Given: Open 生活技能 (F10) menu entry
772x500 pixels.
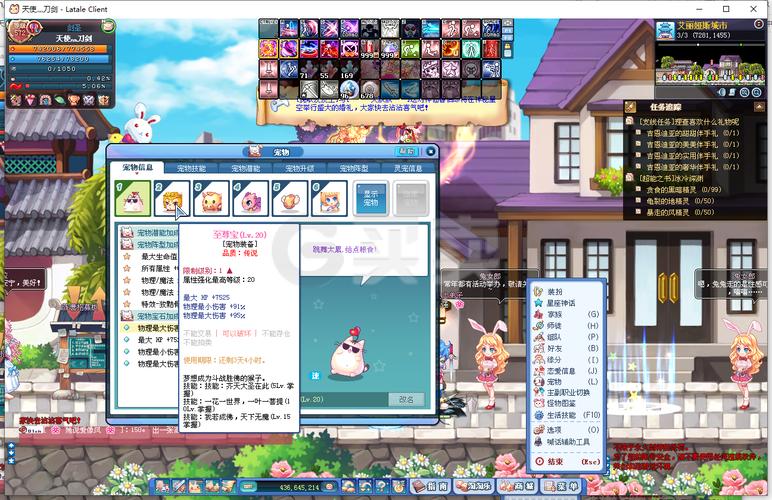Looking at the screenshot, I should pyautogui.click(x=567, y=415).
